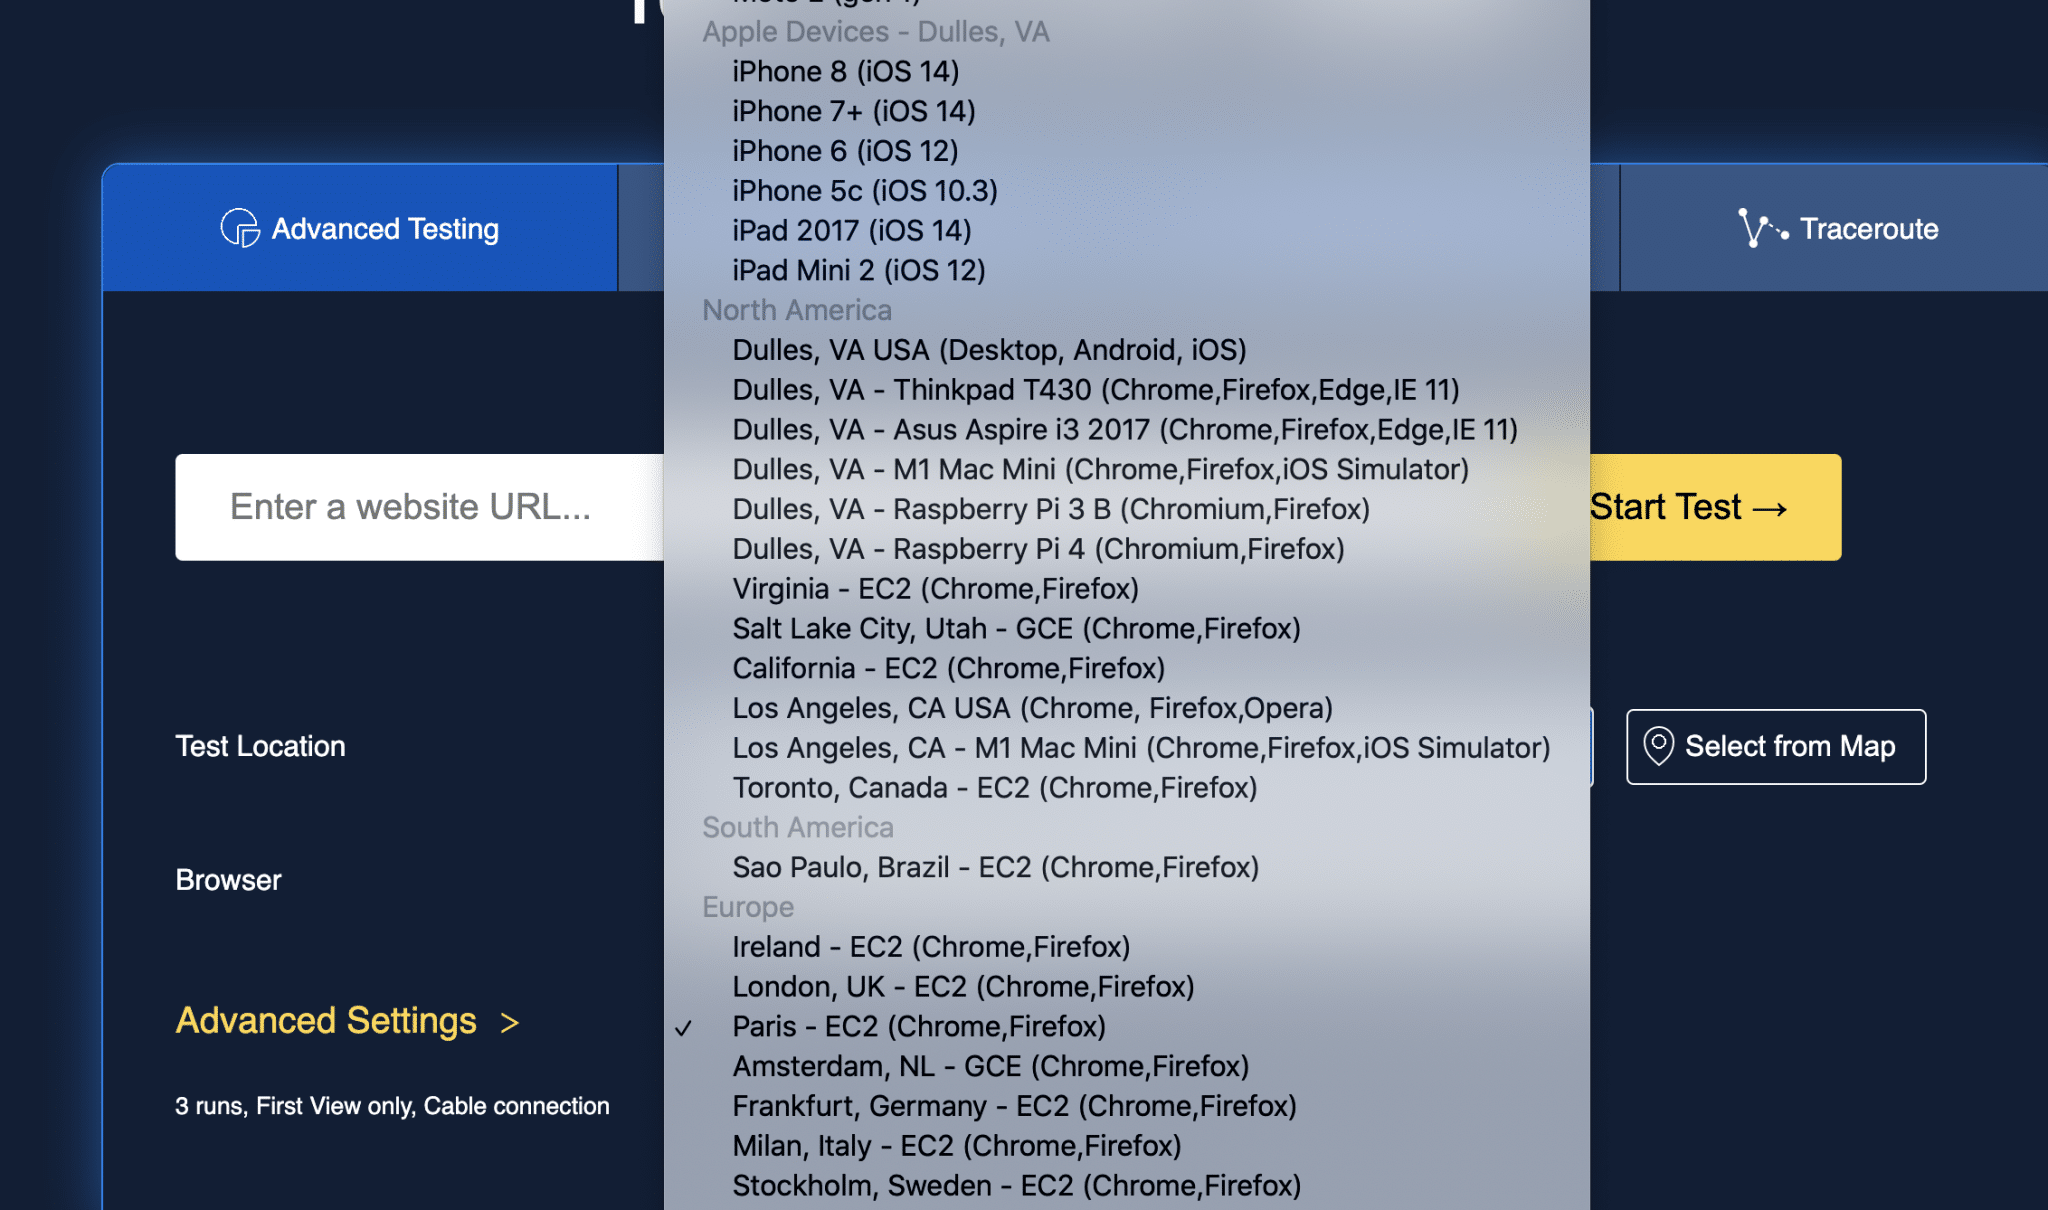Select Toronto, Canada - EC2 option
Screen dimensions: 2048x1210
pyautogui.click(x=994, y=788)
